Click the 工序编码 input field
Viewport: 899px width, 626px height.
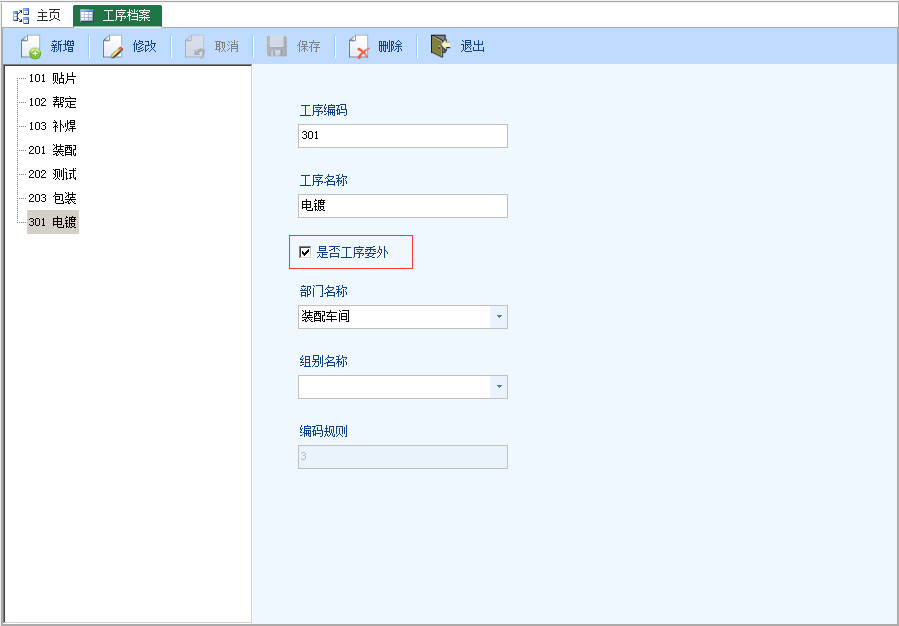[x=402, y=136]
